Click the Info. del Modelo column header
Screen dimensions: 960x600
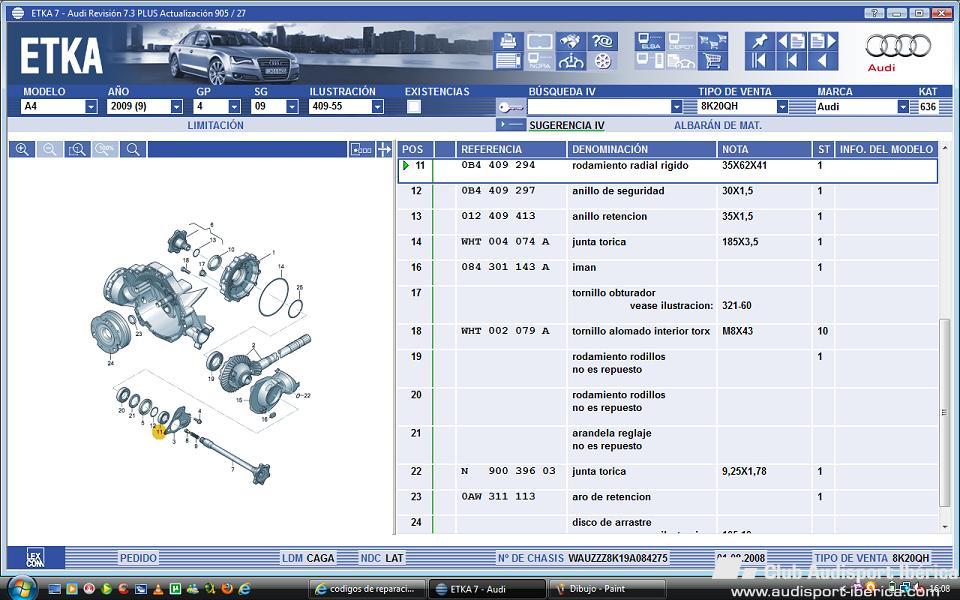click(x=886, y=149)
